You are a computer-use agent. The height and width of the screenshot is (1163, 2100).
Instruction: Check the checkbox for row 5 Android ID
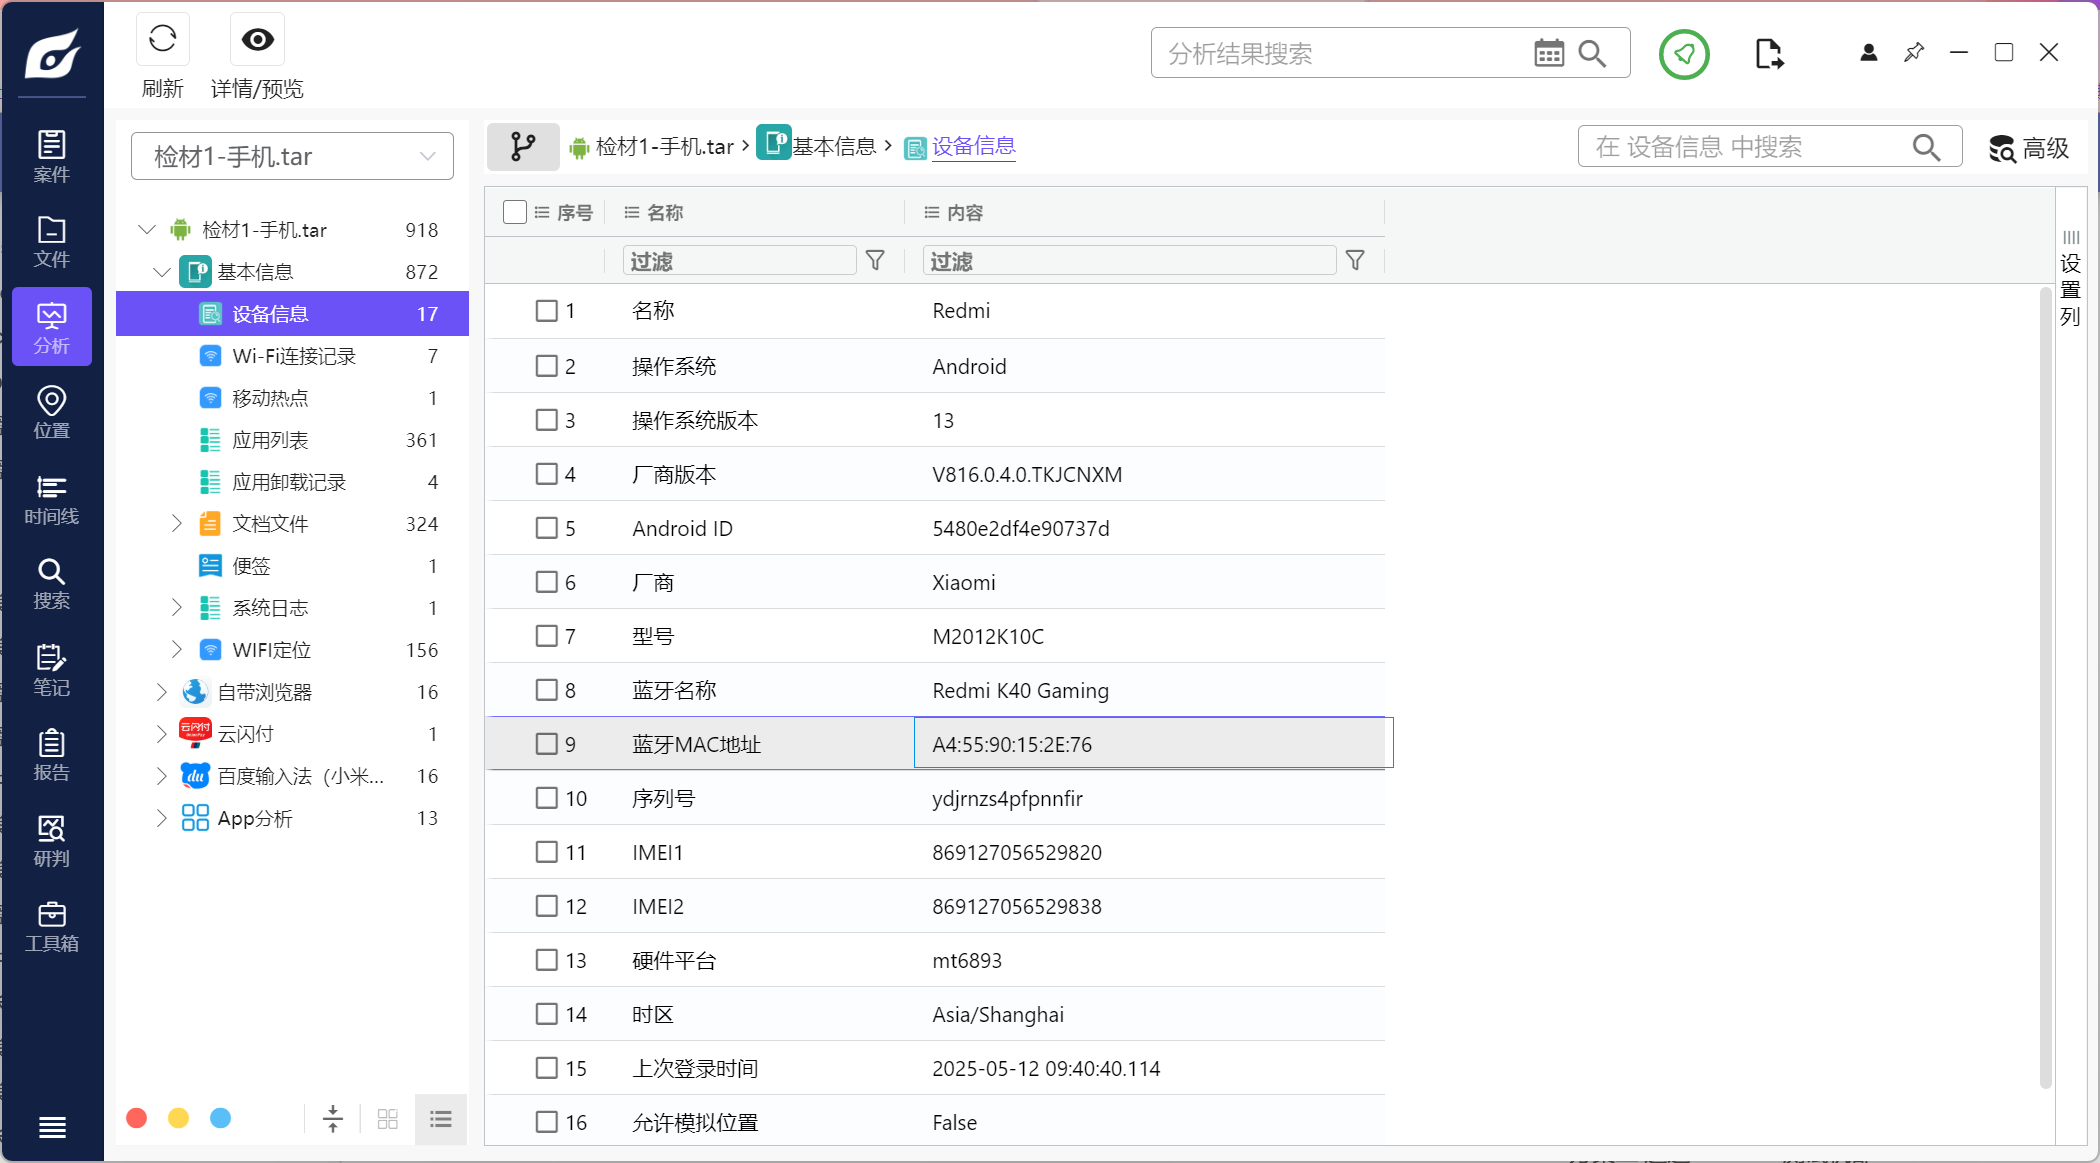[x=546, y=528]
